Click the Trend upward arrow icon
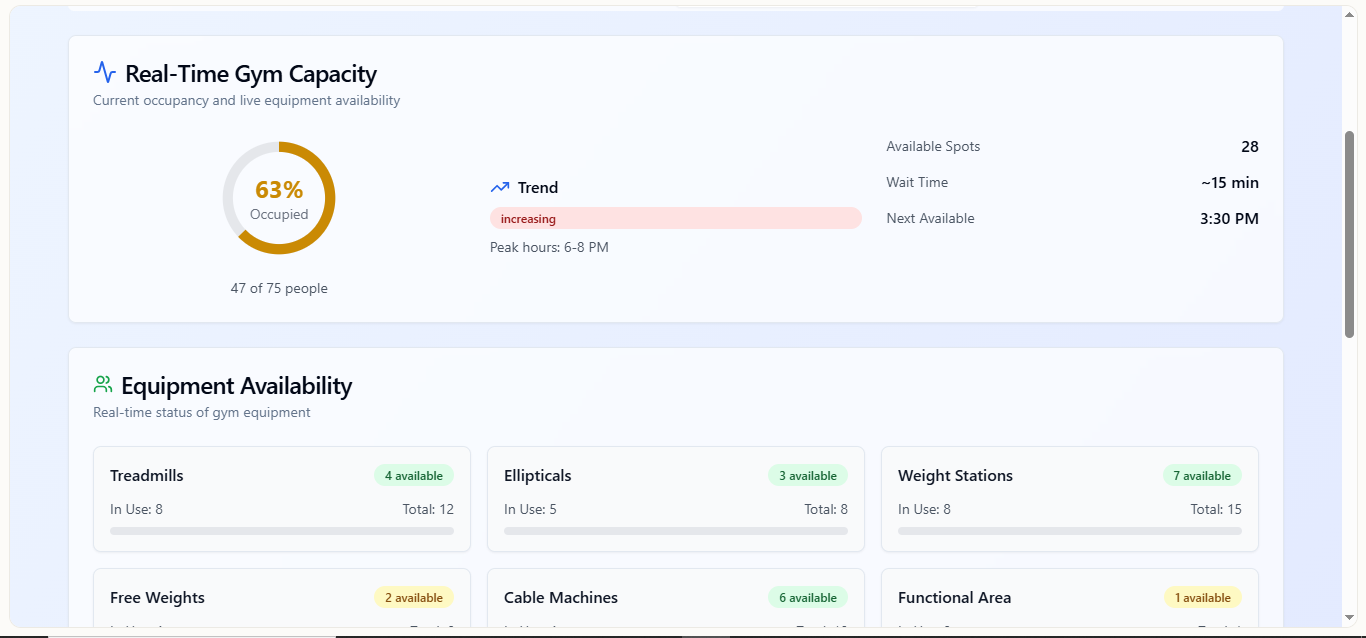Image resolution: width=1366 pixels, height=638 pixels. coord(500,188)
